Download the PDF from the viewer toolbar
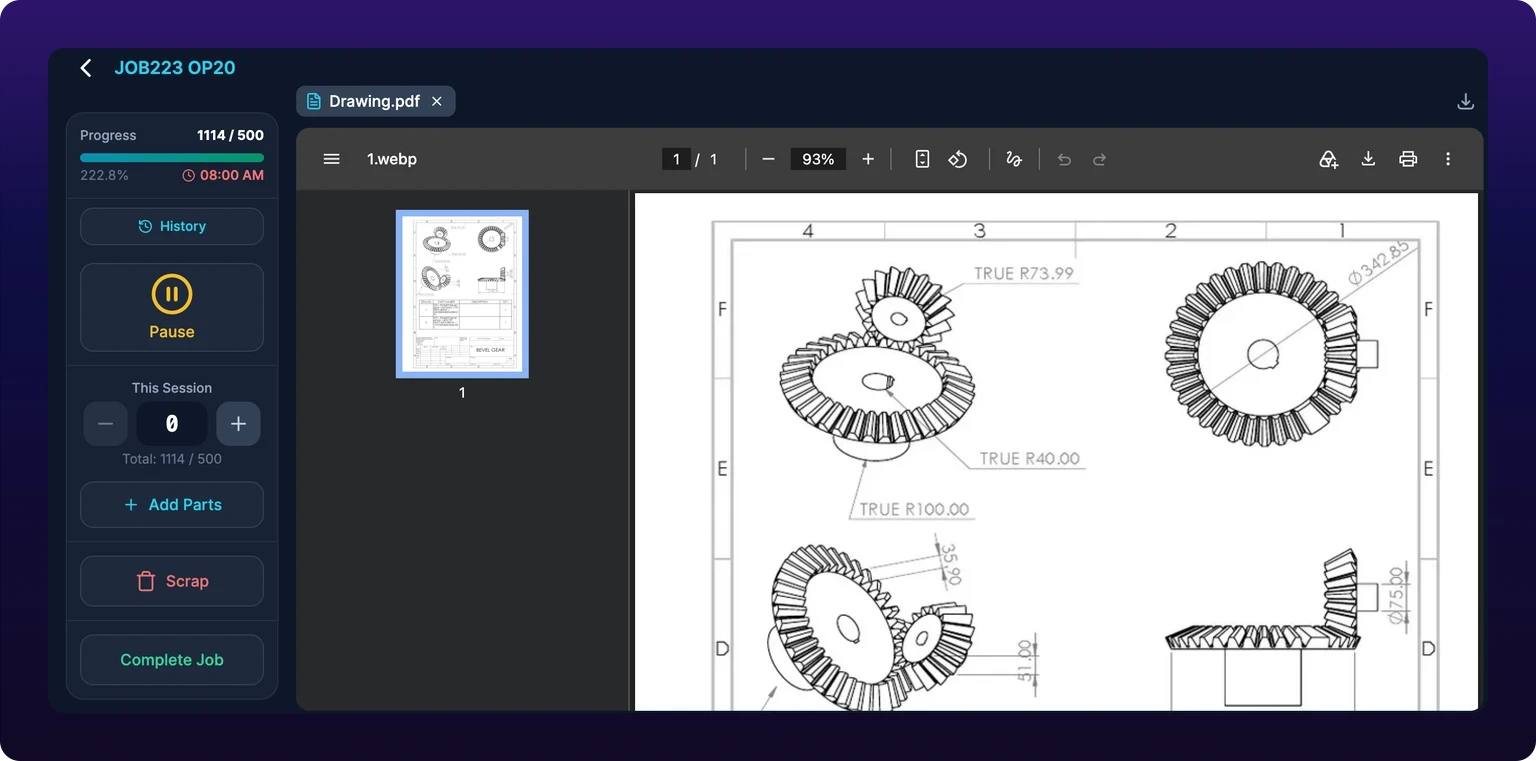 [x=1368, y=159]
